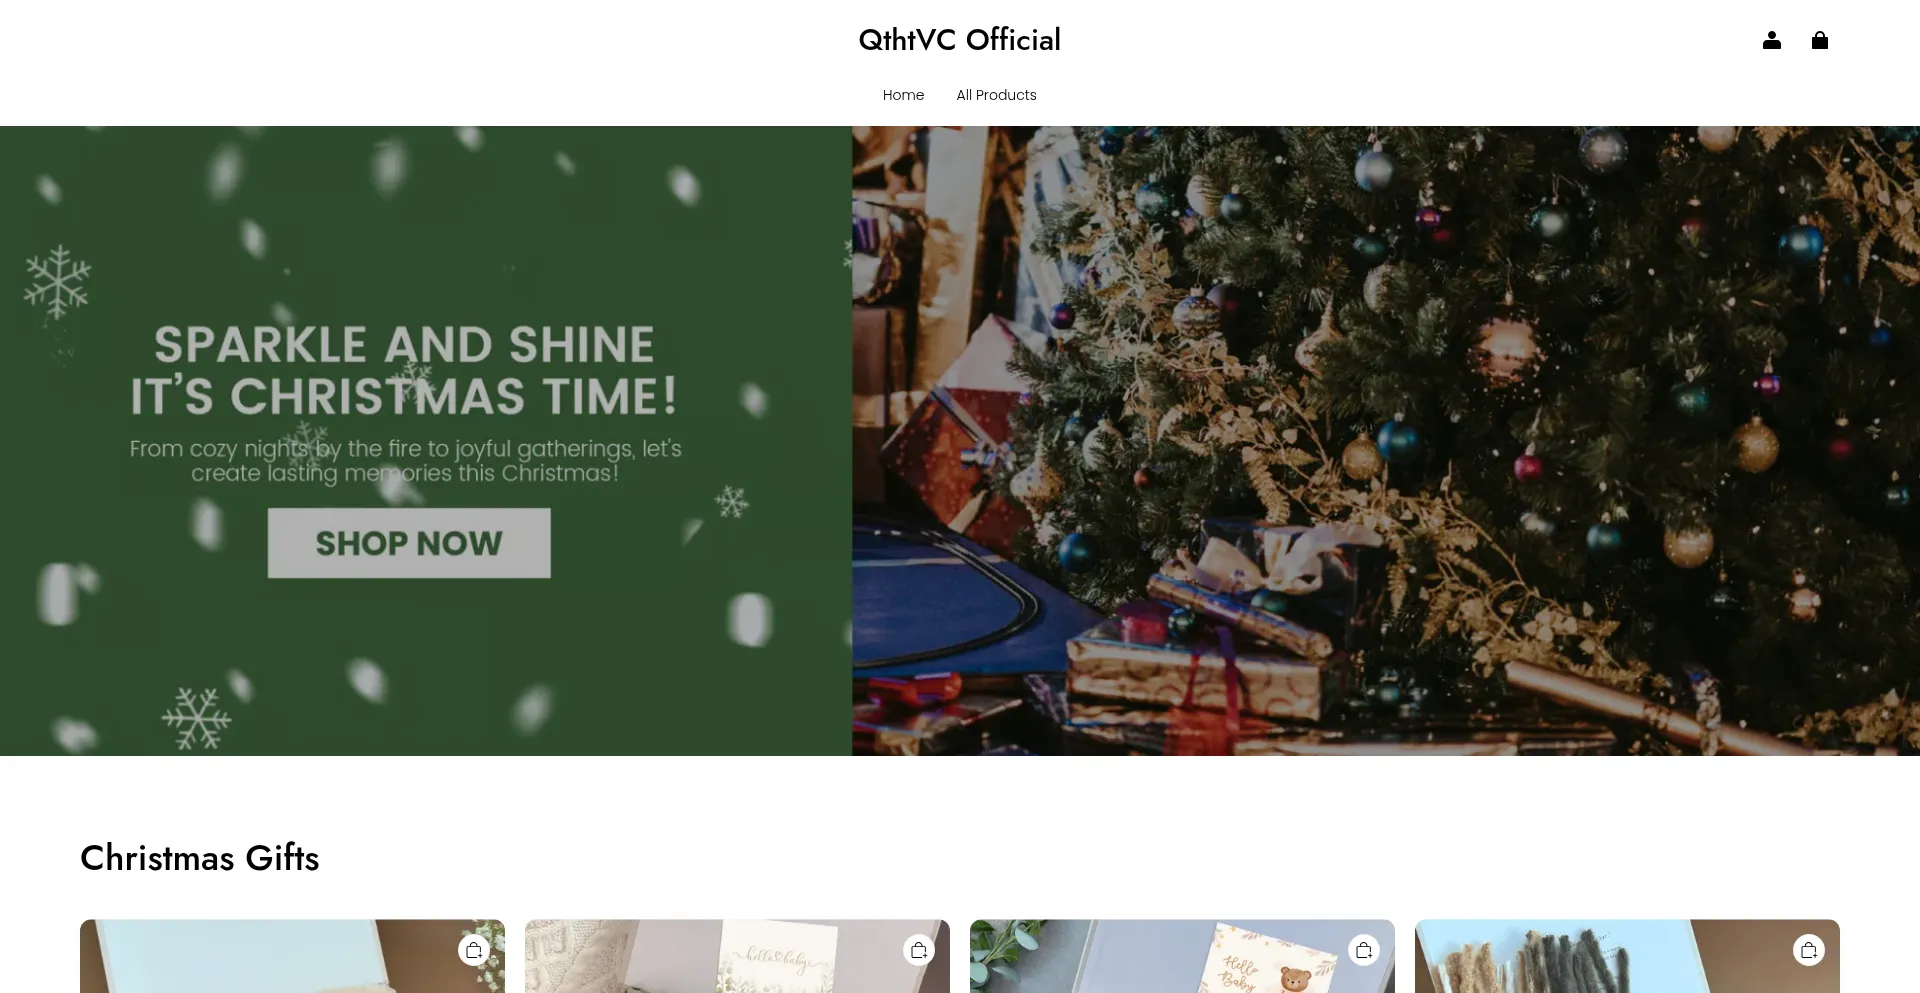Click the SHOP NOW banner button
The width and height of the screenshot is (1920, 993).
[x=409, y=543]
